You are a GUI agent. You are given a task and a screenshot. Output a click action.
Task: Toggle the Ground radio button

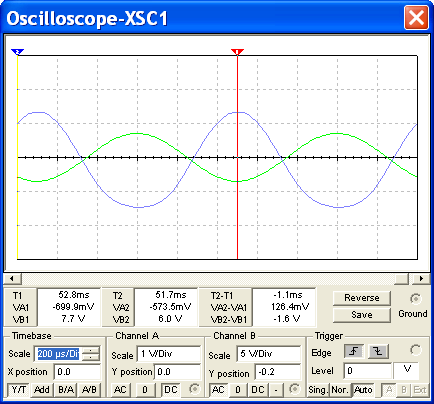pyautogui.click(x=415, y=299)
